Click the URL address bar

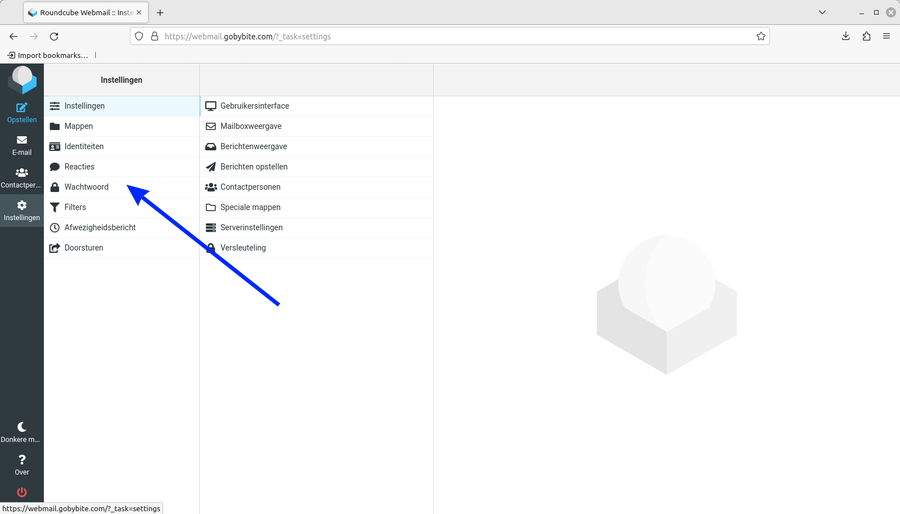click(450, 36)
